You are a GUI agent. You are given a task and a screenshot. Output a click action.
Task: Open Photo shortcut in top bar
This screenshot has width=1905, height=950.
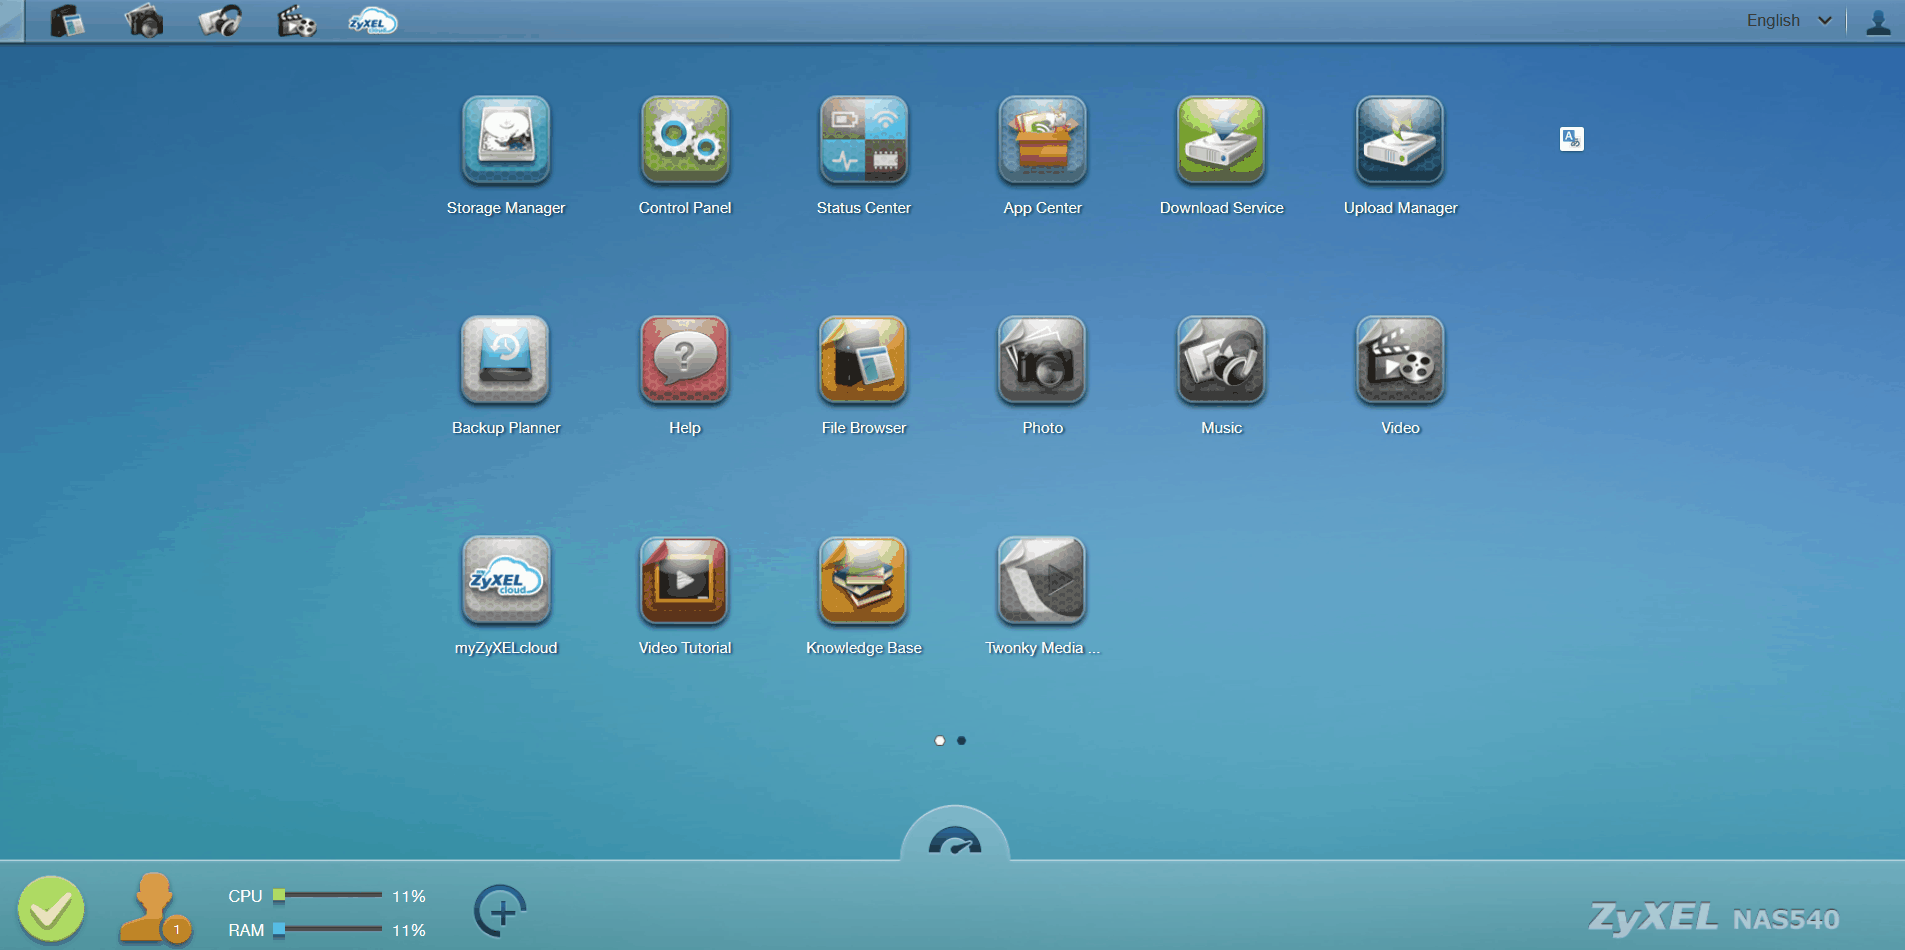pyautogui.click(x=144, y=21)
